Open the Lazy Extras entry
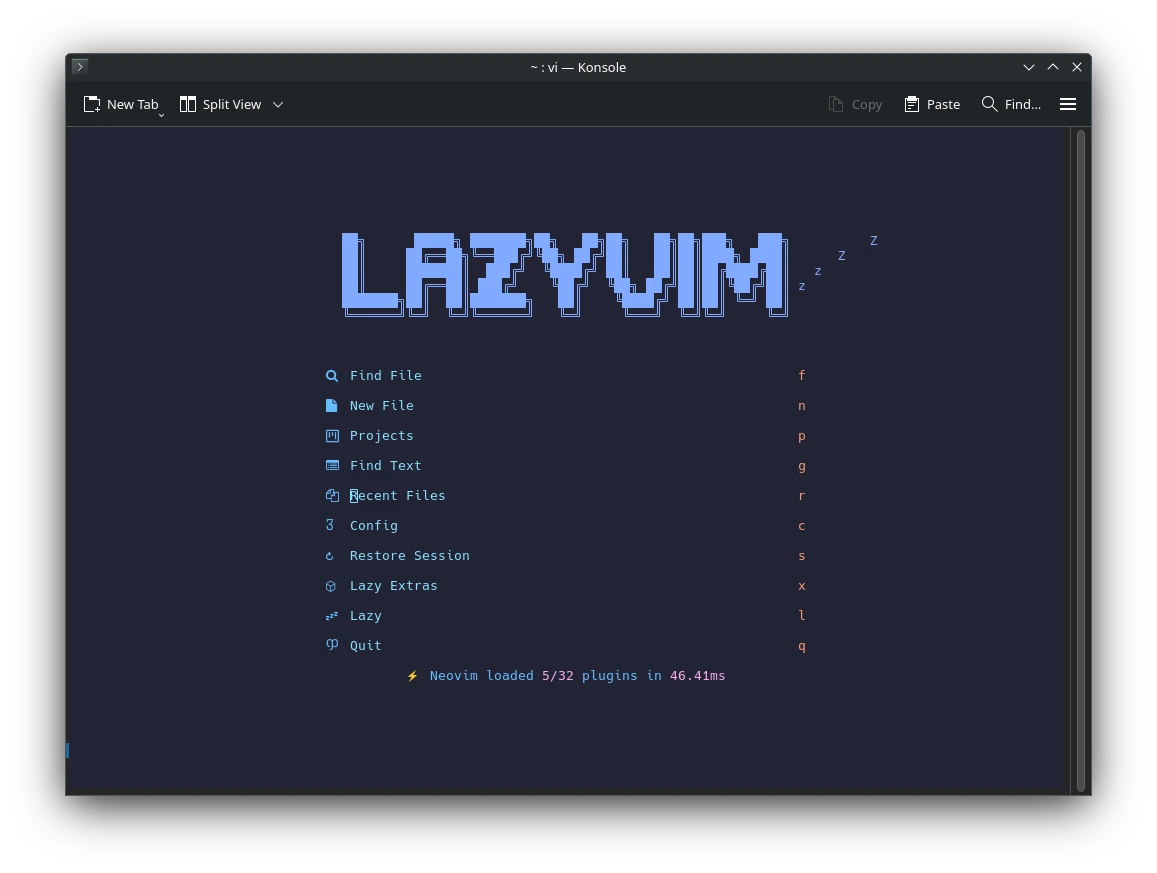The width and height of the screenshot is (1157, 873). (566, 586)
